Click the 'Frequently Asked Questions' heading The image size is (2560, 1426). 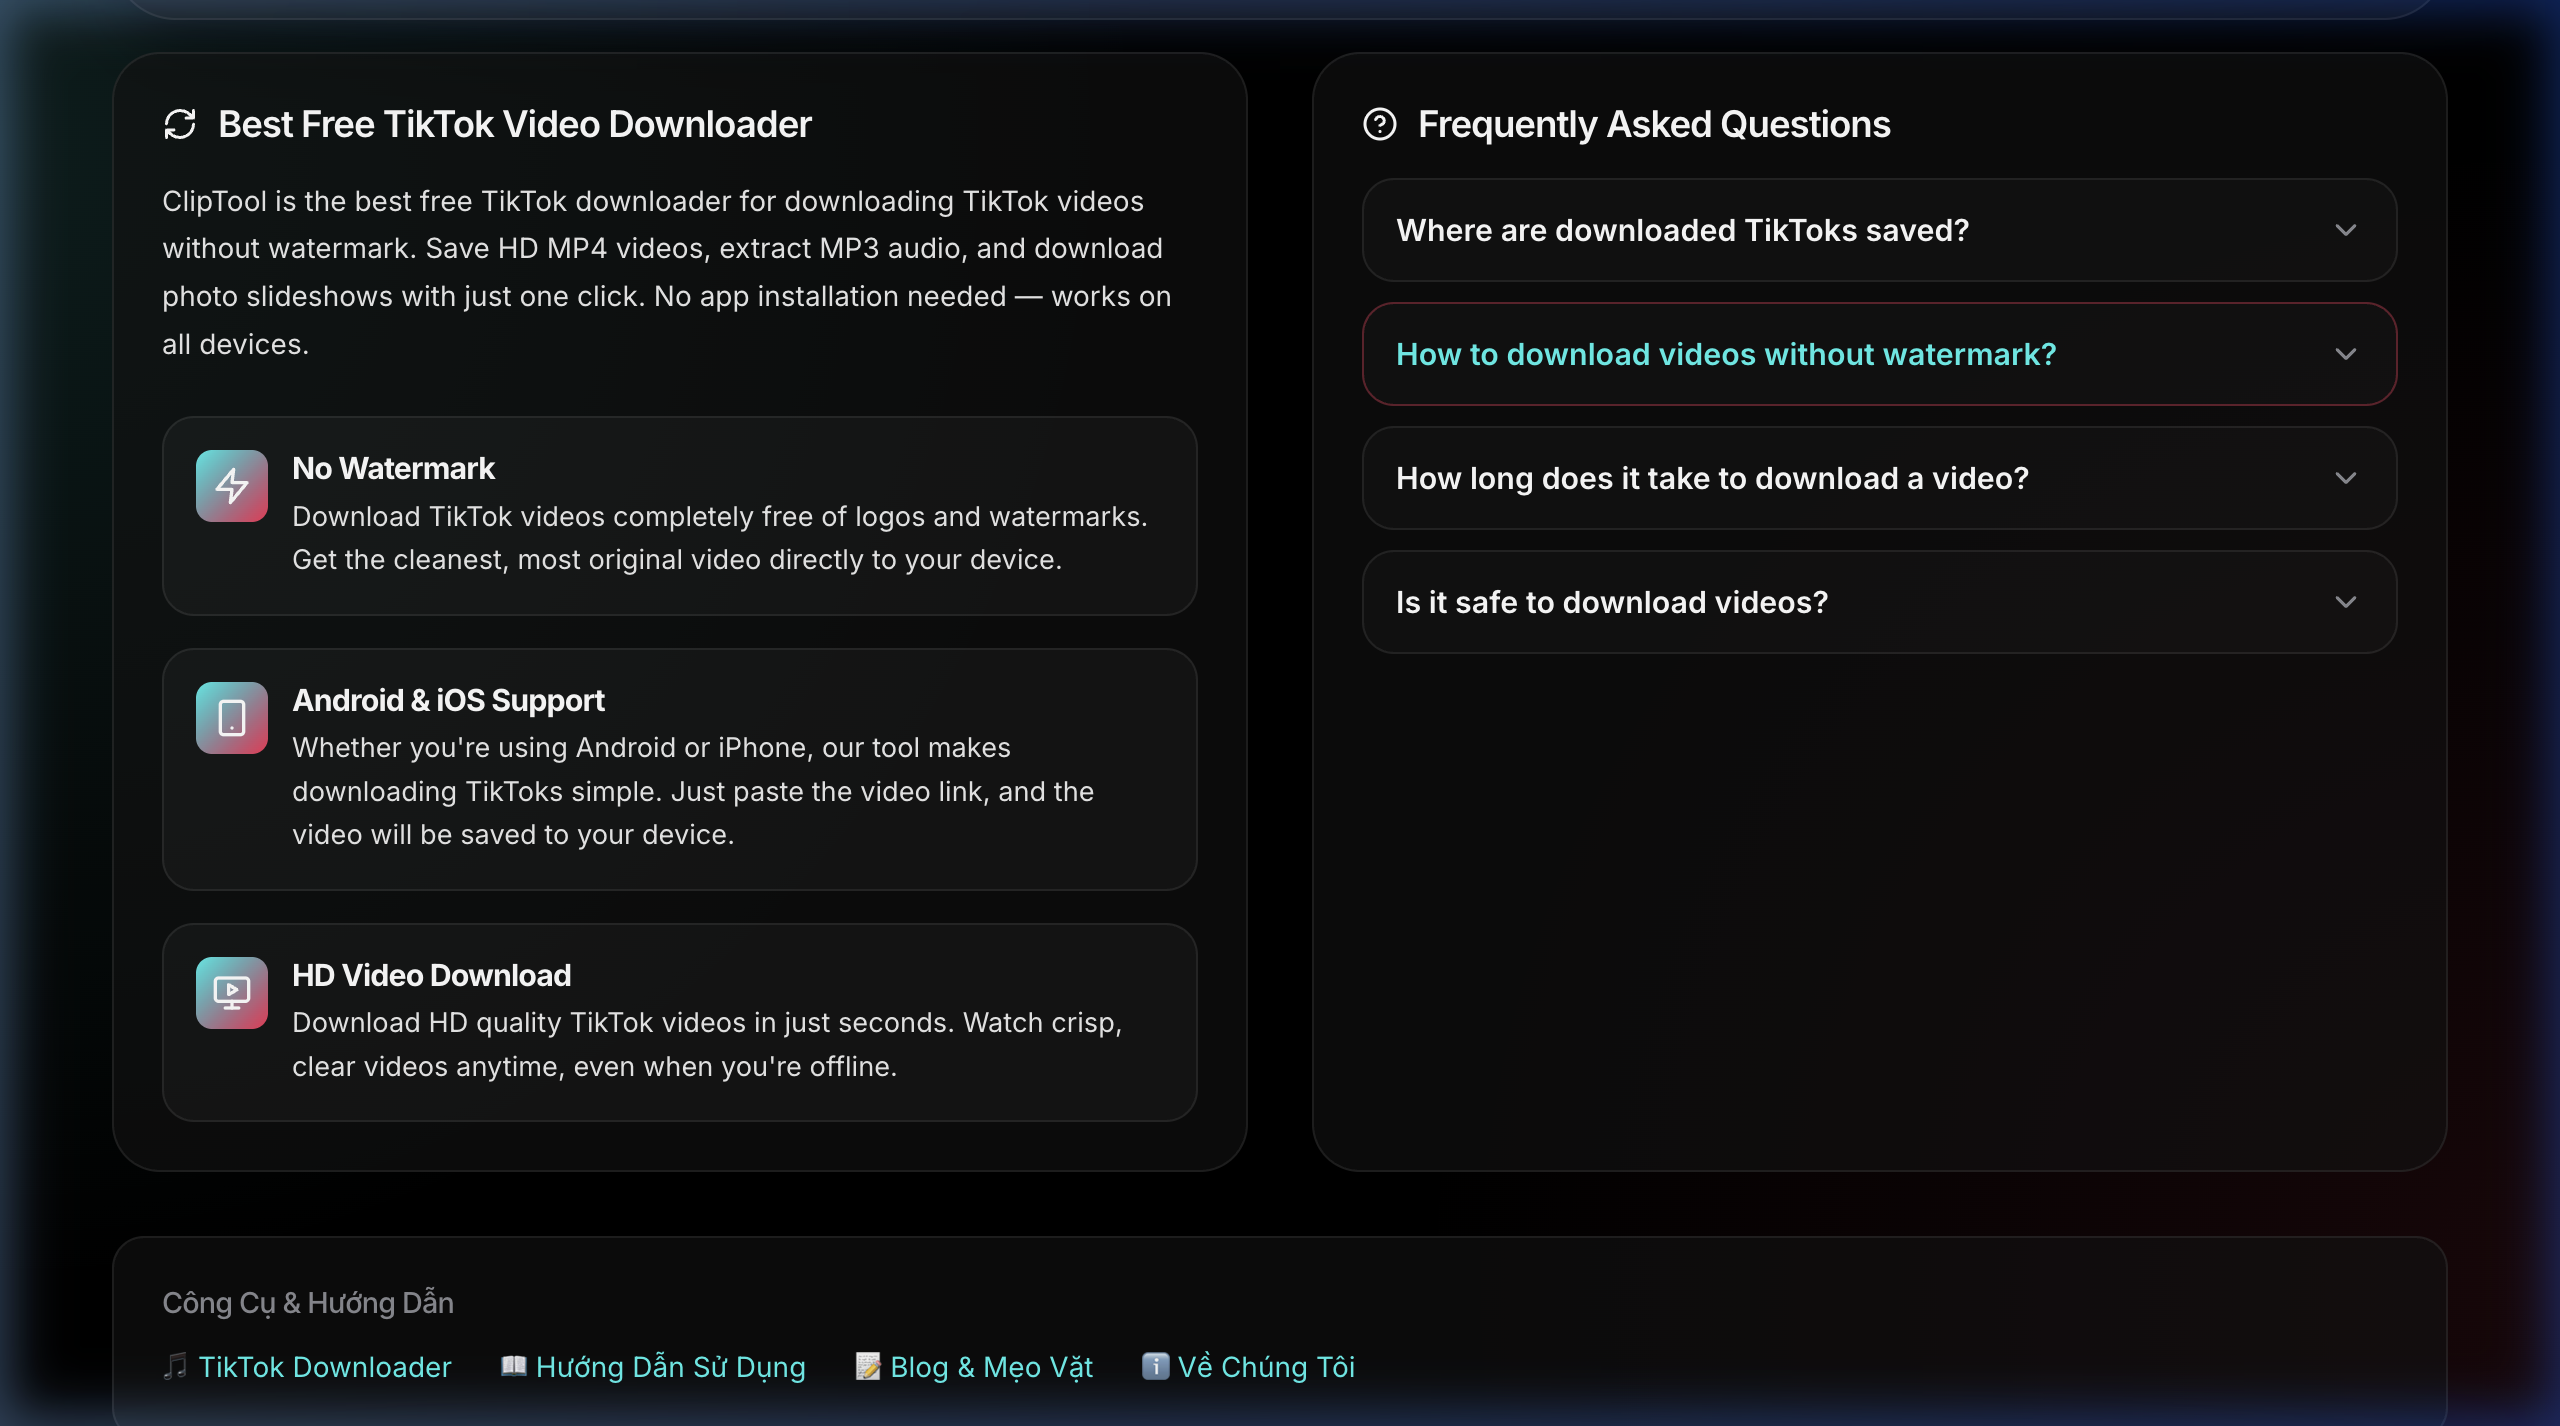tap(1654, 125)
